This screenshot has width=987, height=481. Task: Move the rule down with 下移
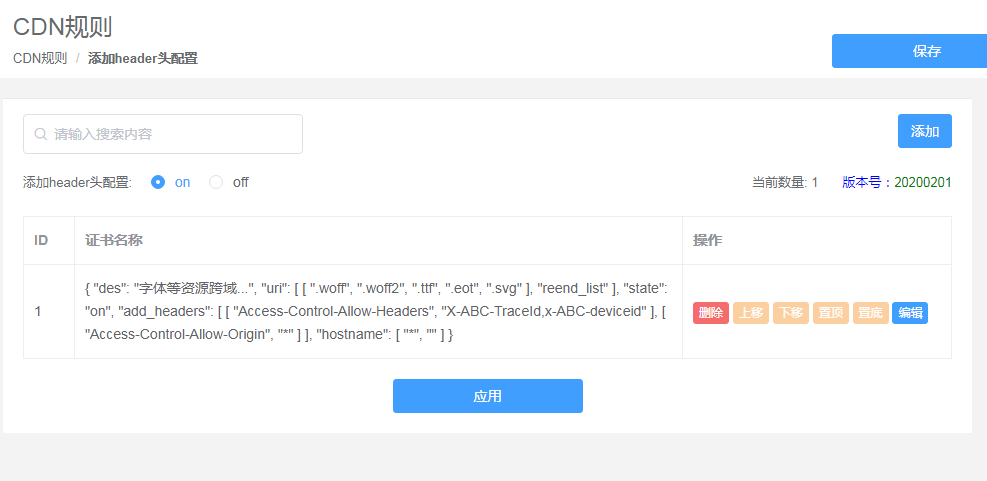point(791,313)
